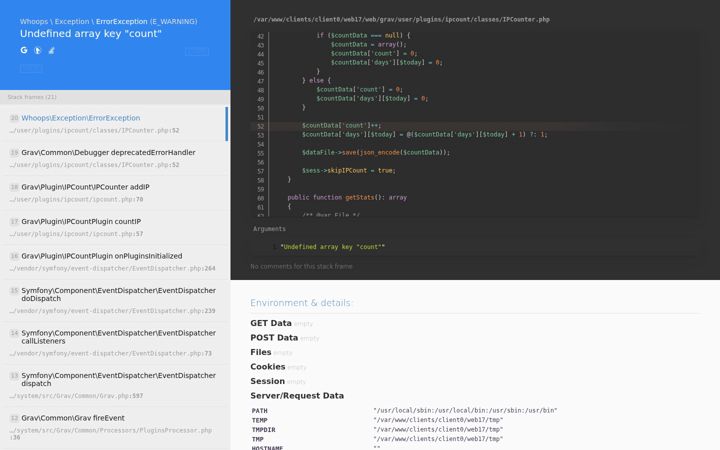Image resolution: width=720 pixels, height=450 pixels.
Task: Click the Cookies section heading
Action: (268, 366)
